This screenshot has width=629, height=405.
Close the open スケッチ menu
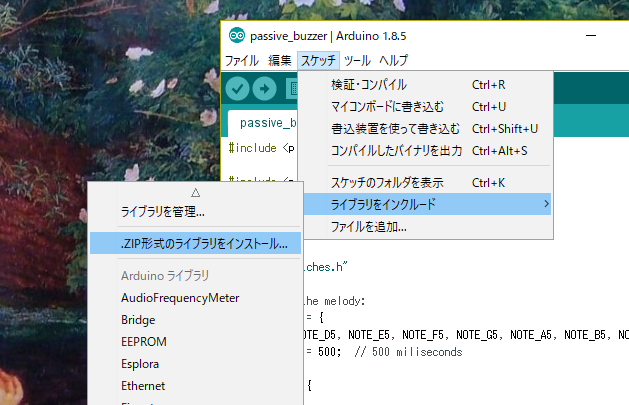coord(319,61)
